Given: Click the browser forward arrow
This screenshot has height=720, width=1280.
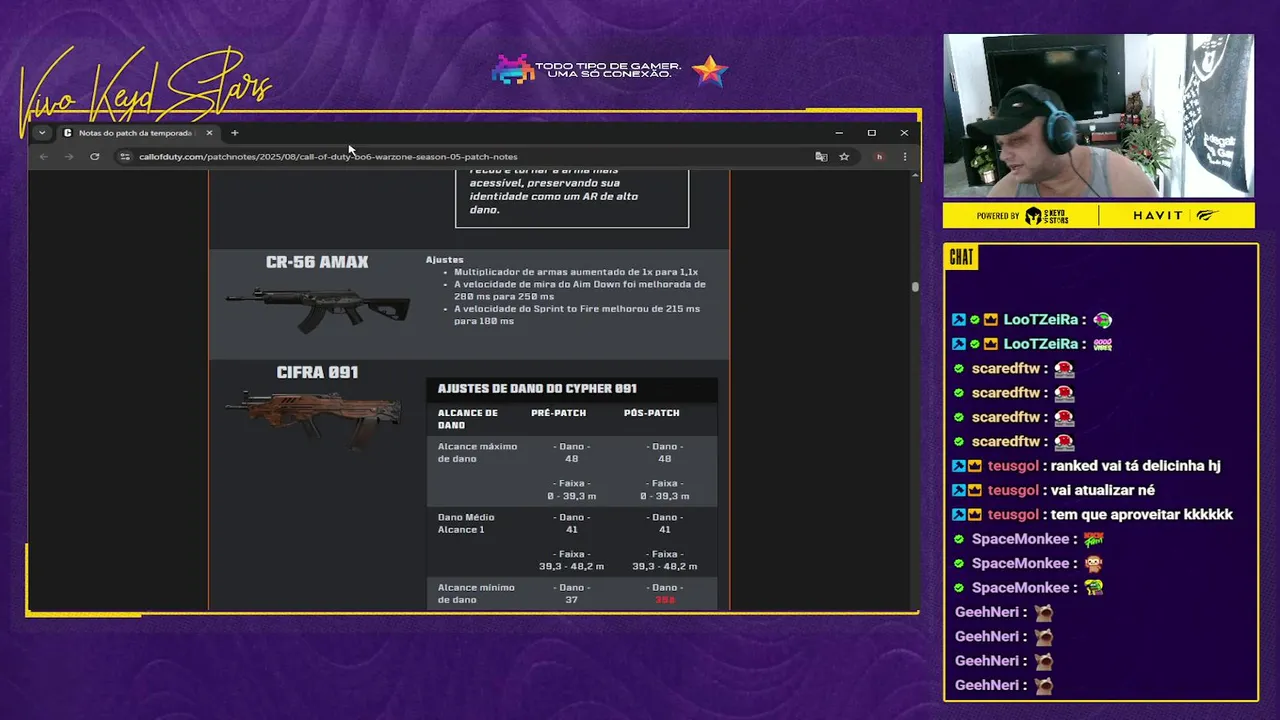Looking at the screenshot, I should [x=68, y=157].
